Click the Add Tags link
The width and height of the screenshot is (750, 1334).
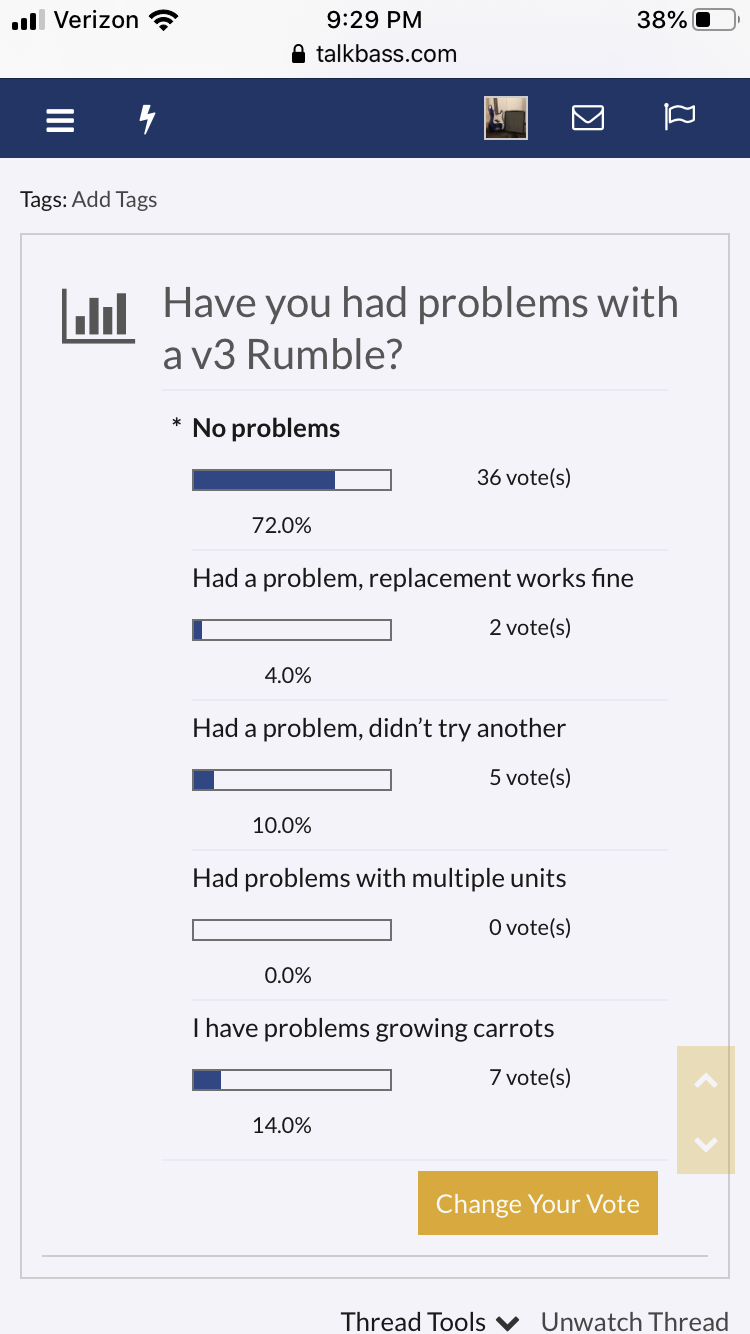pyautogui.click(x=115, y=199)
